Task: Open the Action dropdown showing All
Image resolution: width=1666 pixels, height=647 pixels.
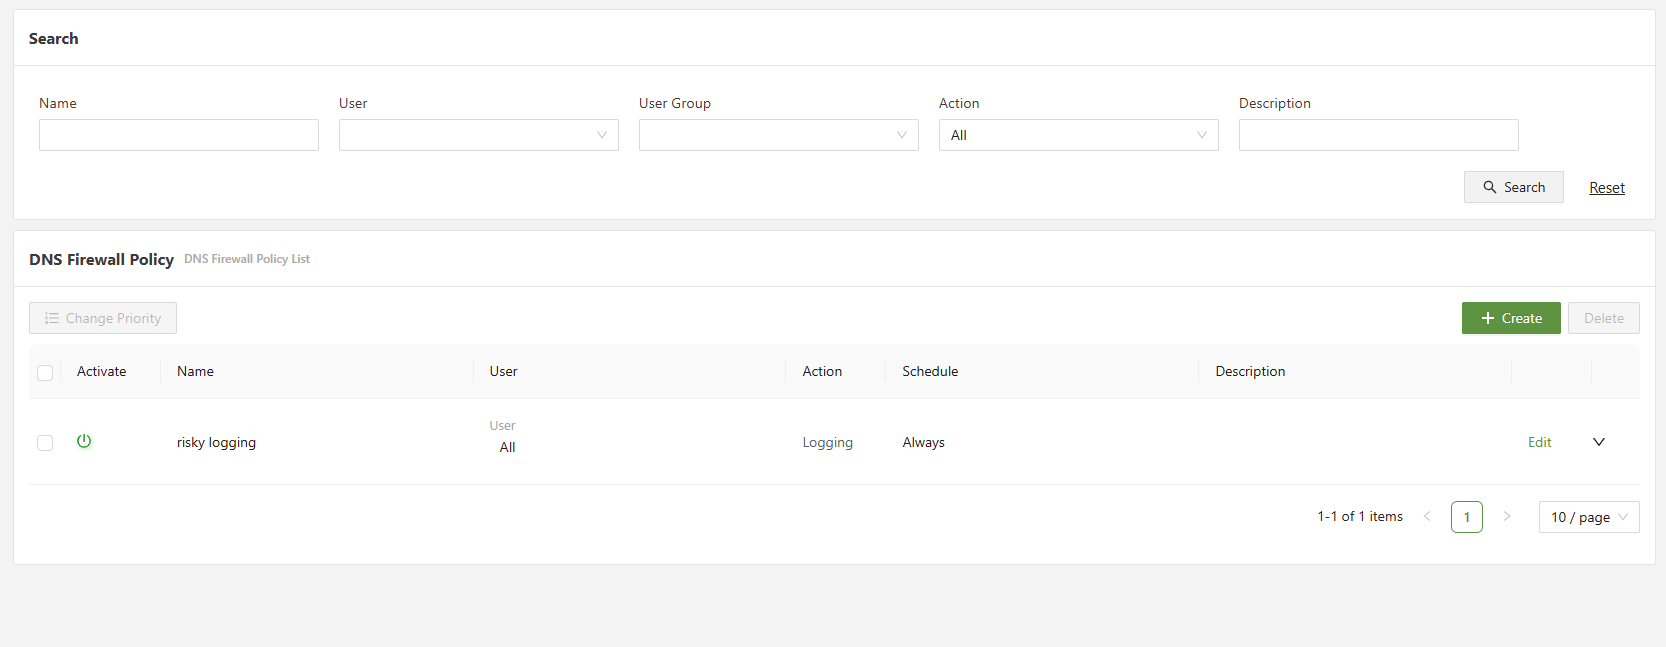Action: [1078, 135]
